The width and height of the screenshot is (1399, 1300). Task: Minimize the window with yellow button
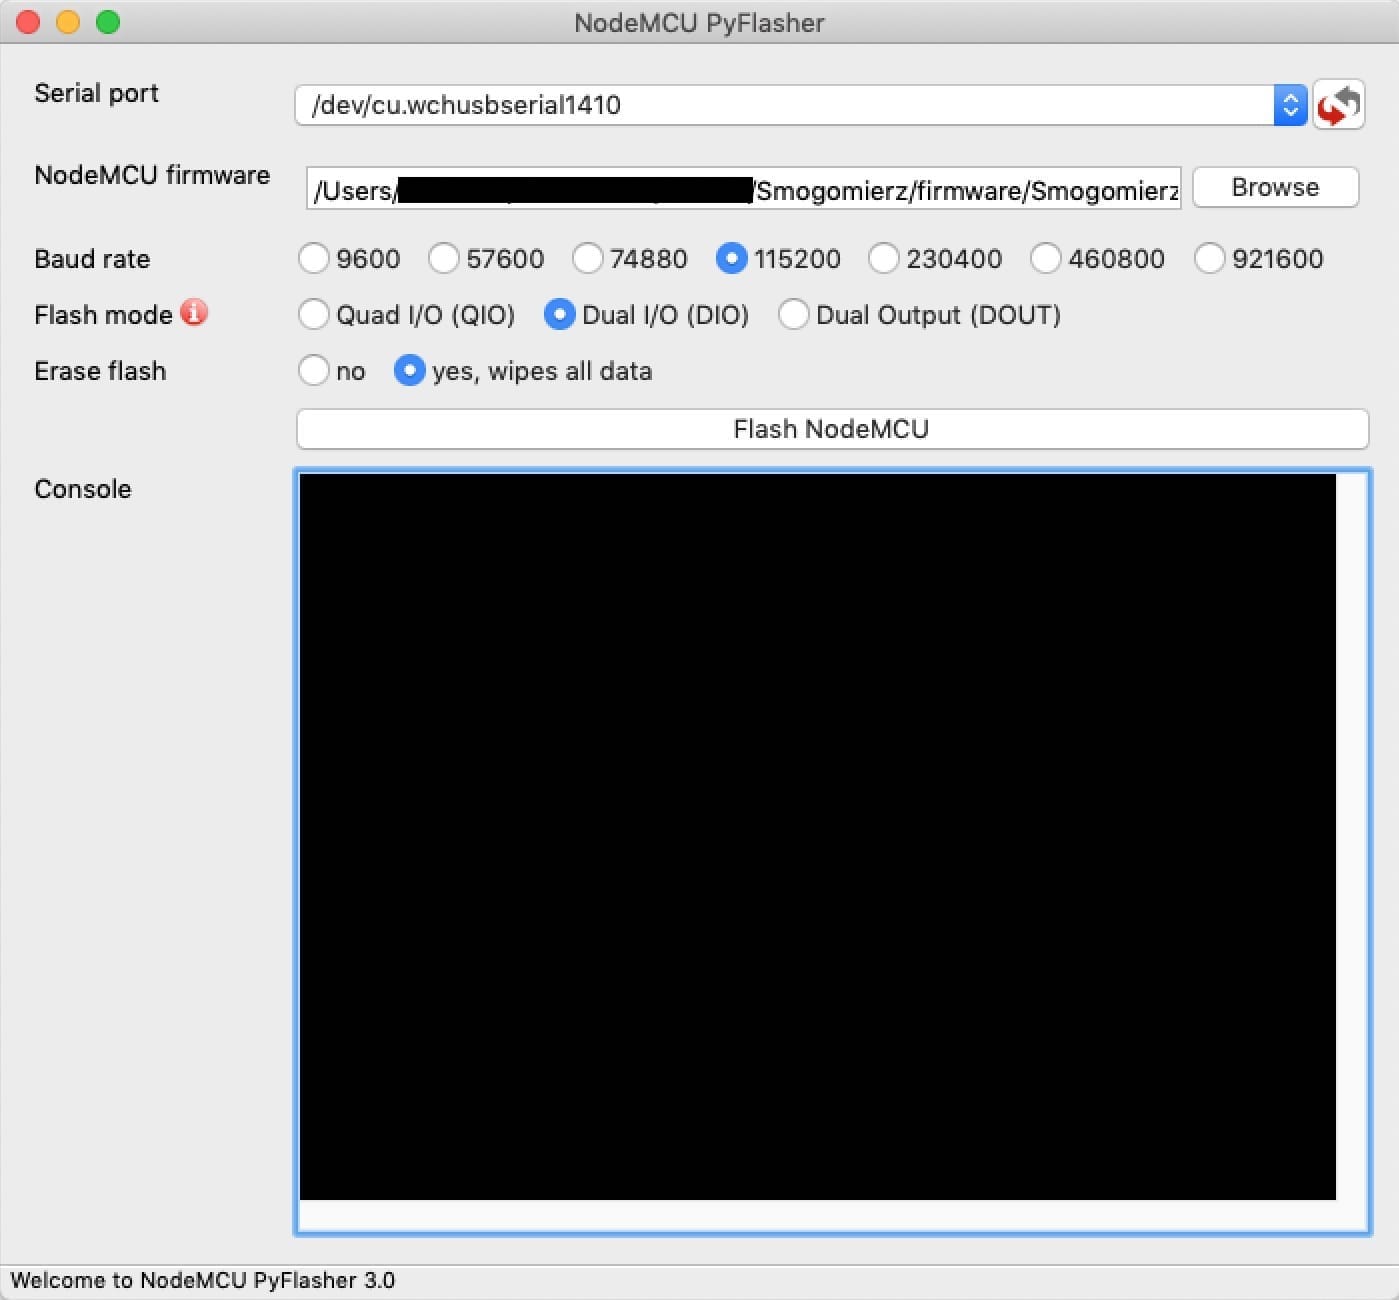pos(68,22)
